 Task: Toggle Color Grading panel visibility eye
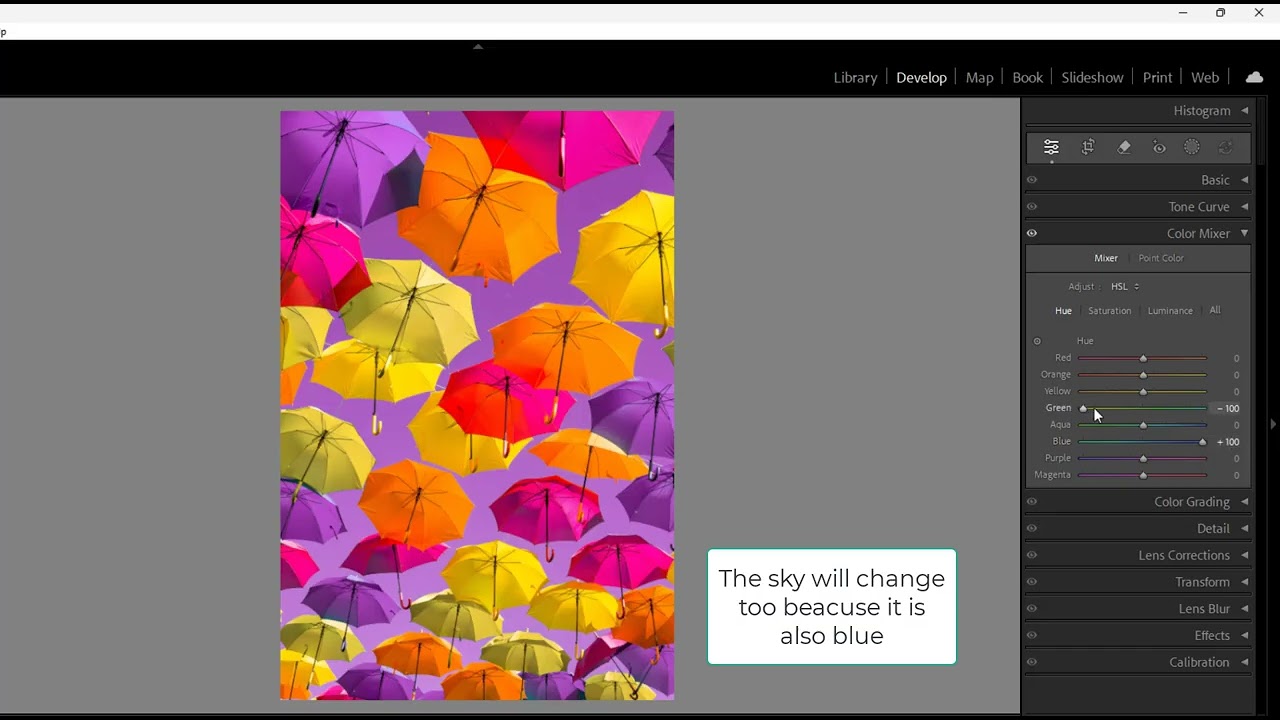[x=1032, y=502]
